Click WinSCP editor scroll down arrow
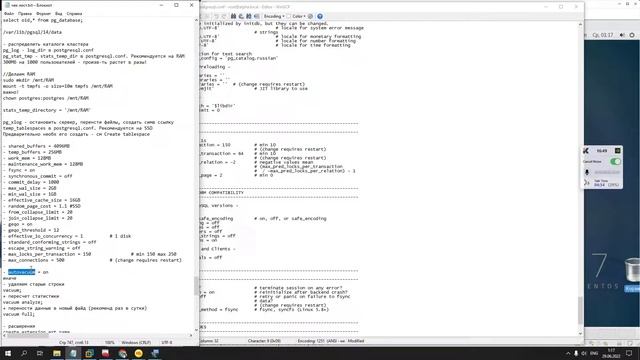This screenshot has height=360, width=640. pos(580,333)
